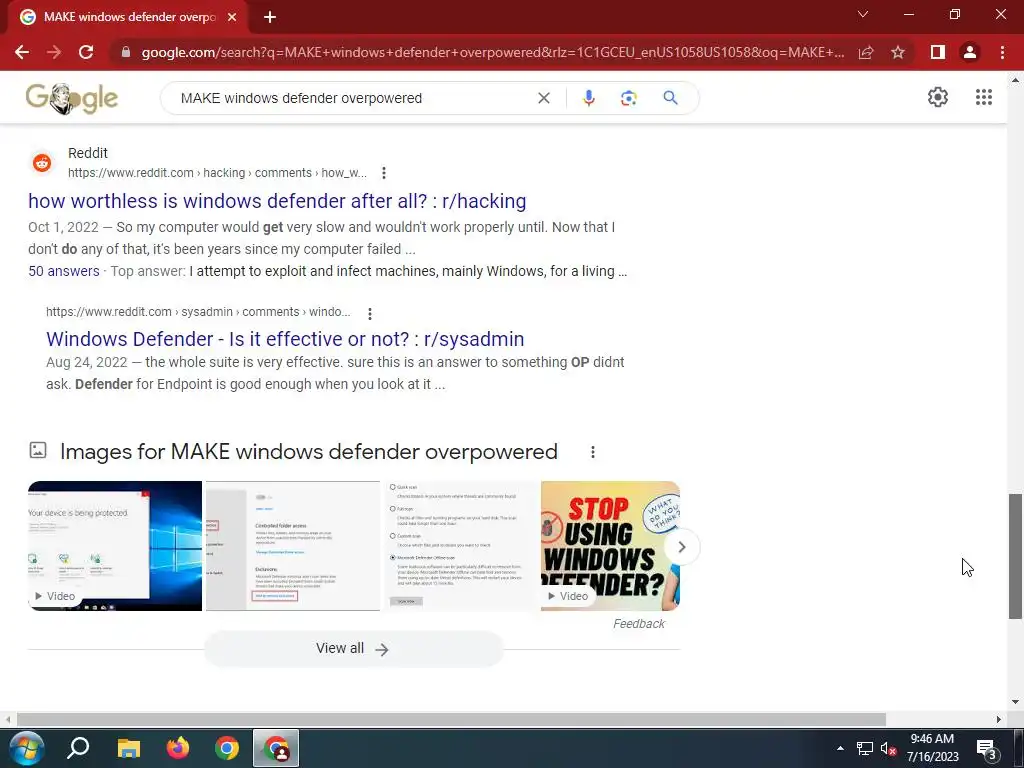Image resolution: width=1024 pixels, height=768 pixels.
Task: Open 'STOP USING WINDOWS DEFENDER' video thumbnail
Action: pyautogui.click(x=610, y=546)
